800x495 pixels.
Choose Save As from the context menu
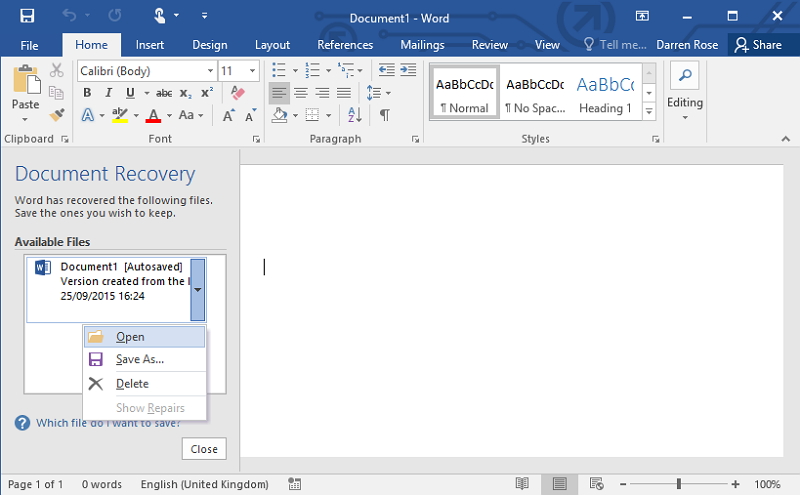click(139, 359)
